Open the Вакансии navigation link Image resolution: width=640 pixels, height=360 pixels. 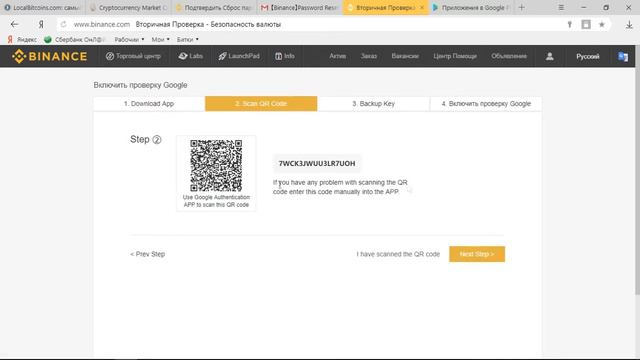coord(405,56)
